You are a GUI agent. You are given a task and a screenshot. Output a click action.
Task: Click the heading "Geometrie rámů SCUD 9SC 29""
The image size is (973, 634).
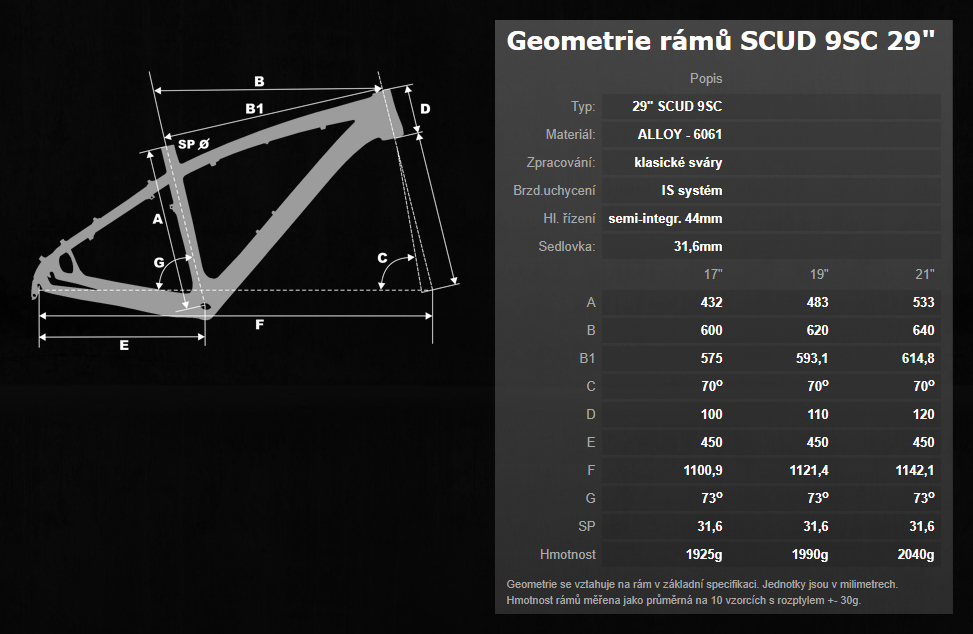tap(720, 41)
